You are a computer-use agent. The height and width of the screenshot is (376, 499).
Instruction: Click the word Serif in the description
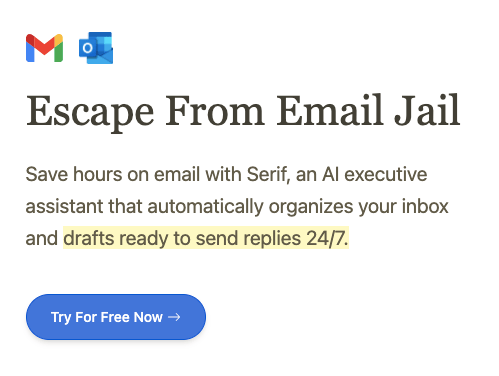point(267,174)
